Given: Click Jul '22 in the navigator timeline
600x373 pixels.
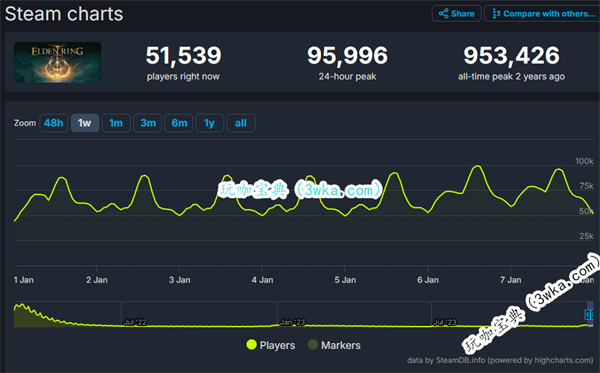Looking at the screenshot, I should [x=135, y=322].
